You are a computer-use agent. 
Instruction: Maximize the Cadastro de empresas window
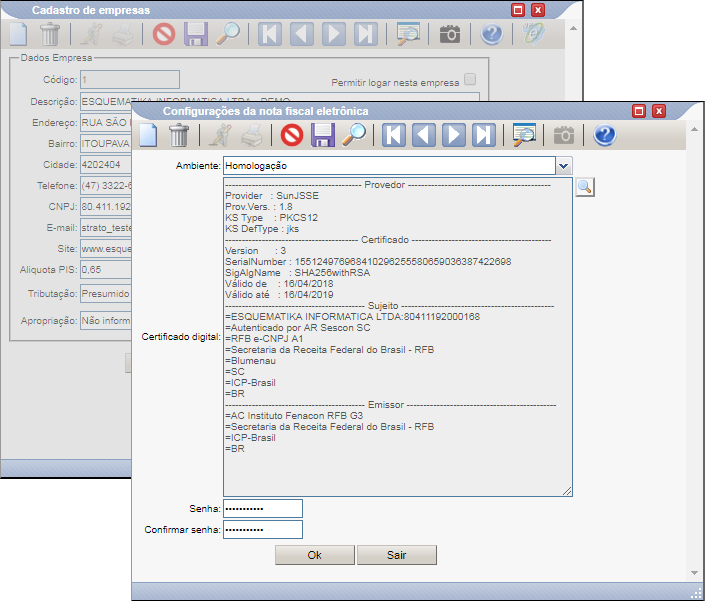pyautogui.click(x=518, y=10)
